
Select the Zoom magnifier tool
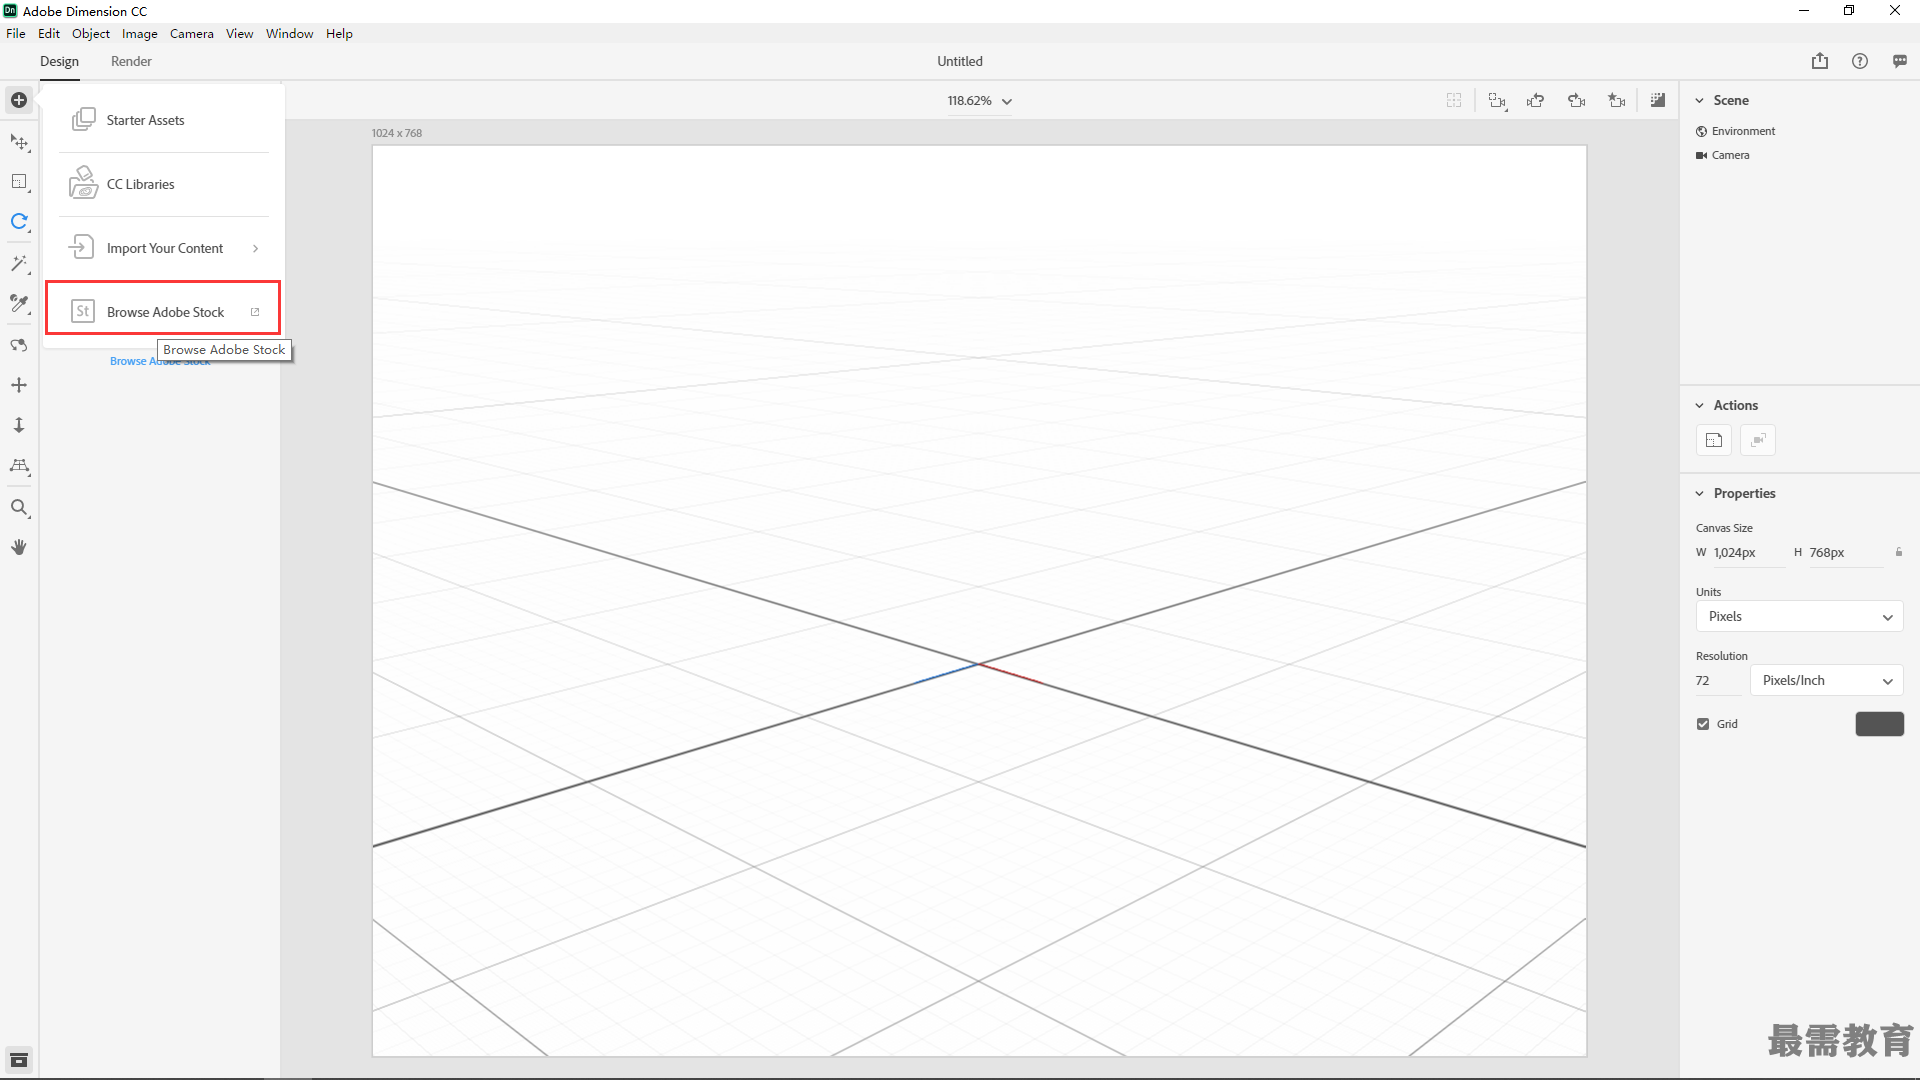[x=19, y=508]
